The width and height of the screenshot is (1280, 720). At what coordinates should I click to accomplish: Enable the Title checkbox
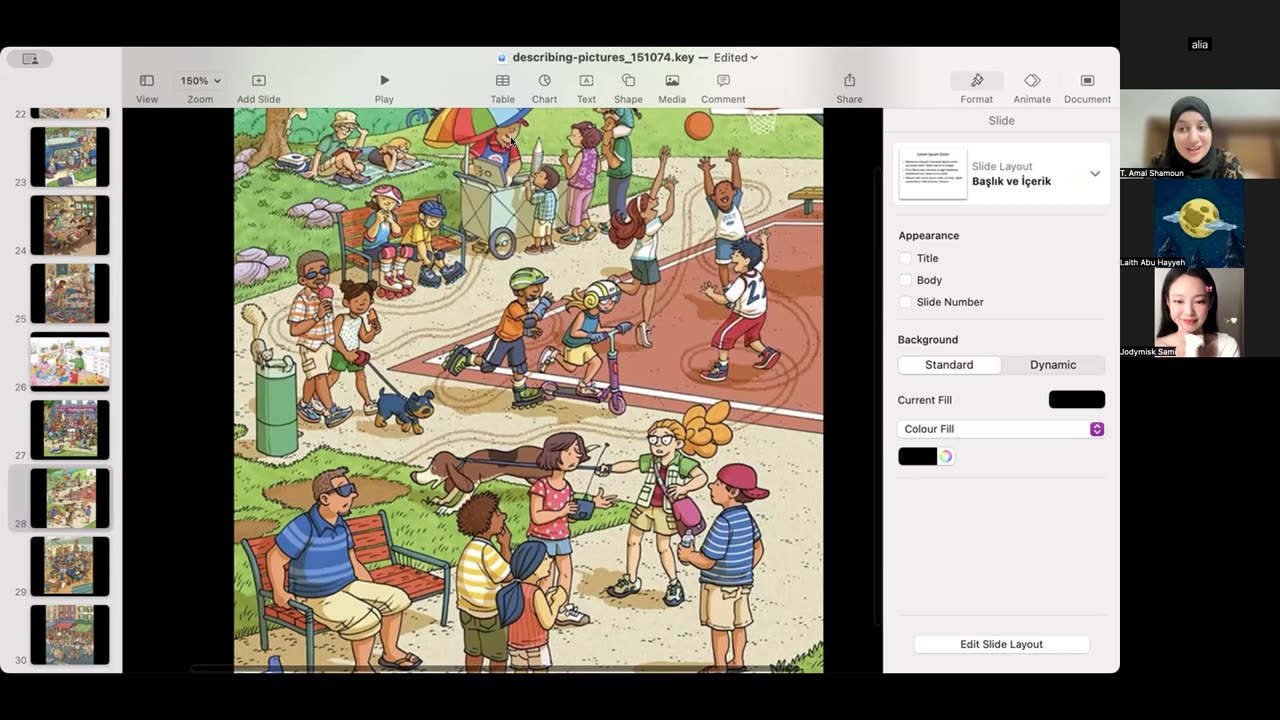point(906,258)
